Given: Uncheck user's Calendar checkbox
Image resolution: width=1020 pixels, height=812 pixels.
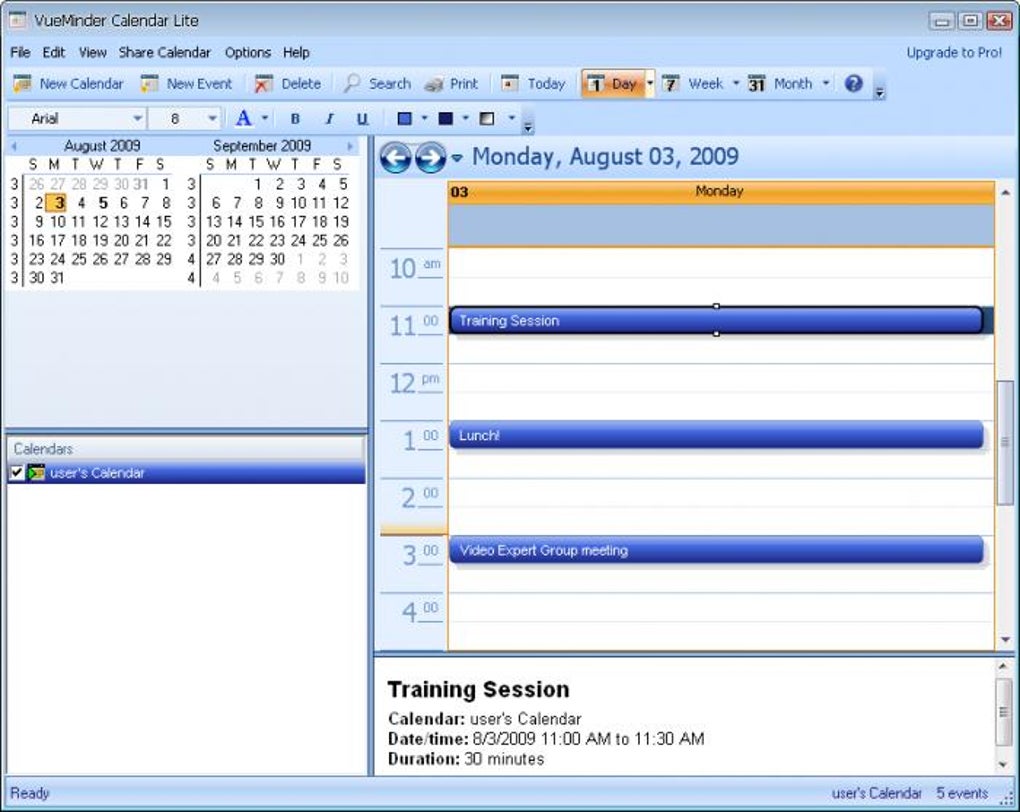Looking at the screenshot, I should (17, 473).
